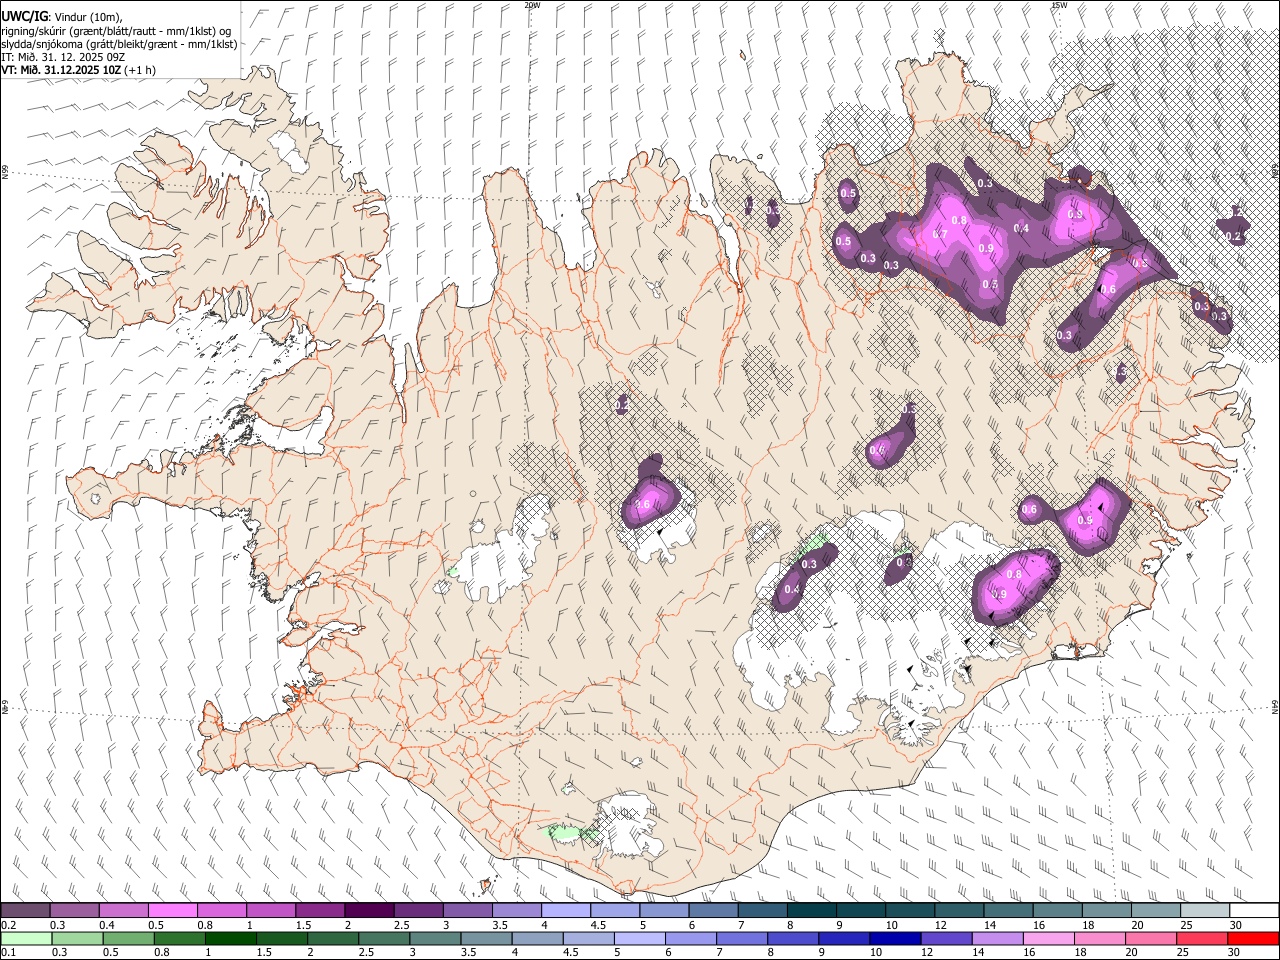The height and width of the screenshot is (960, 1280).
Task: Click the 'IT: Mið. 31. 12. 2025 09Z' initial time line
Action: click(63, 57)
